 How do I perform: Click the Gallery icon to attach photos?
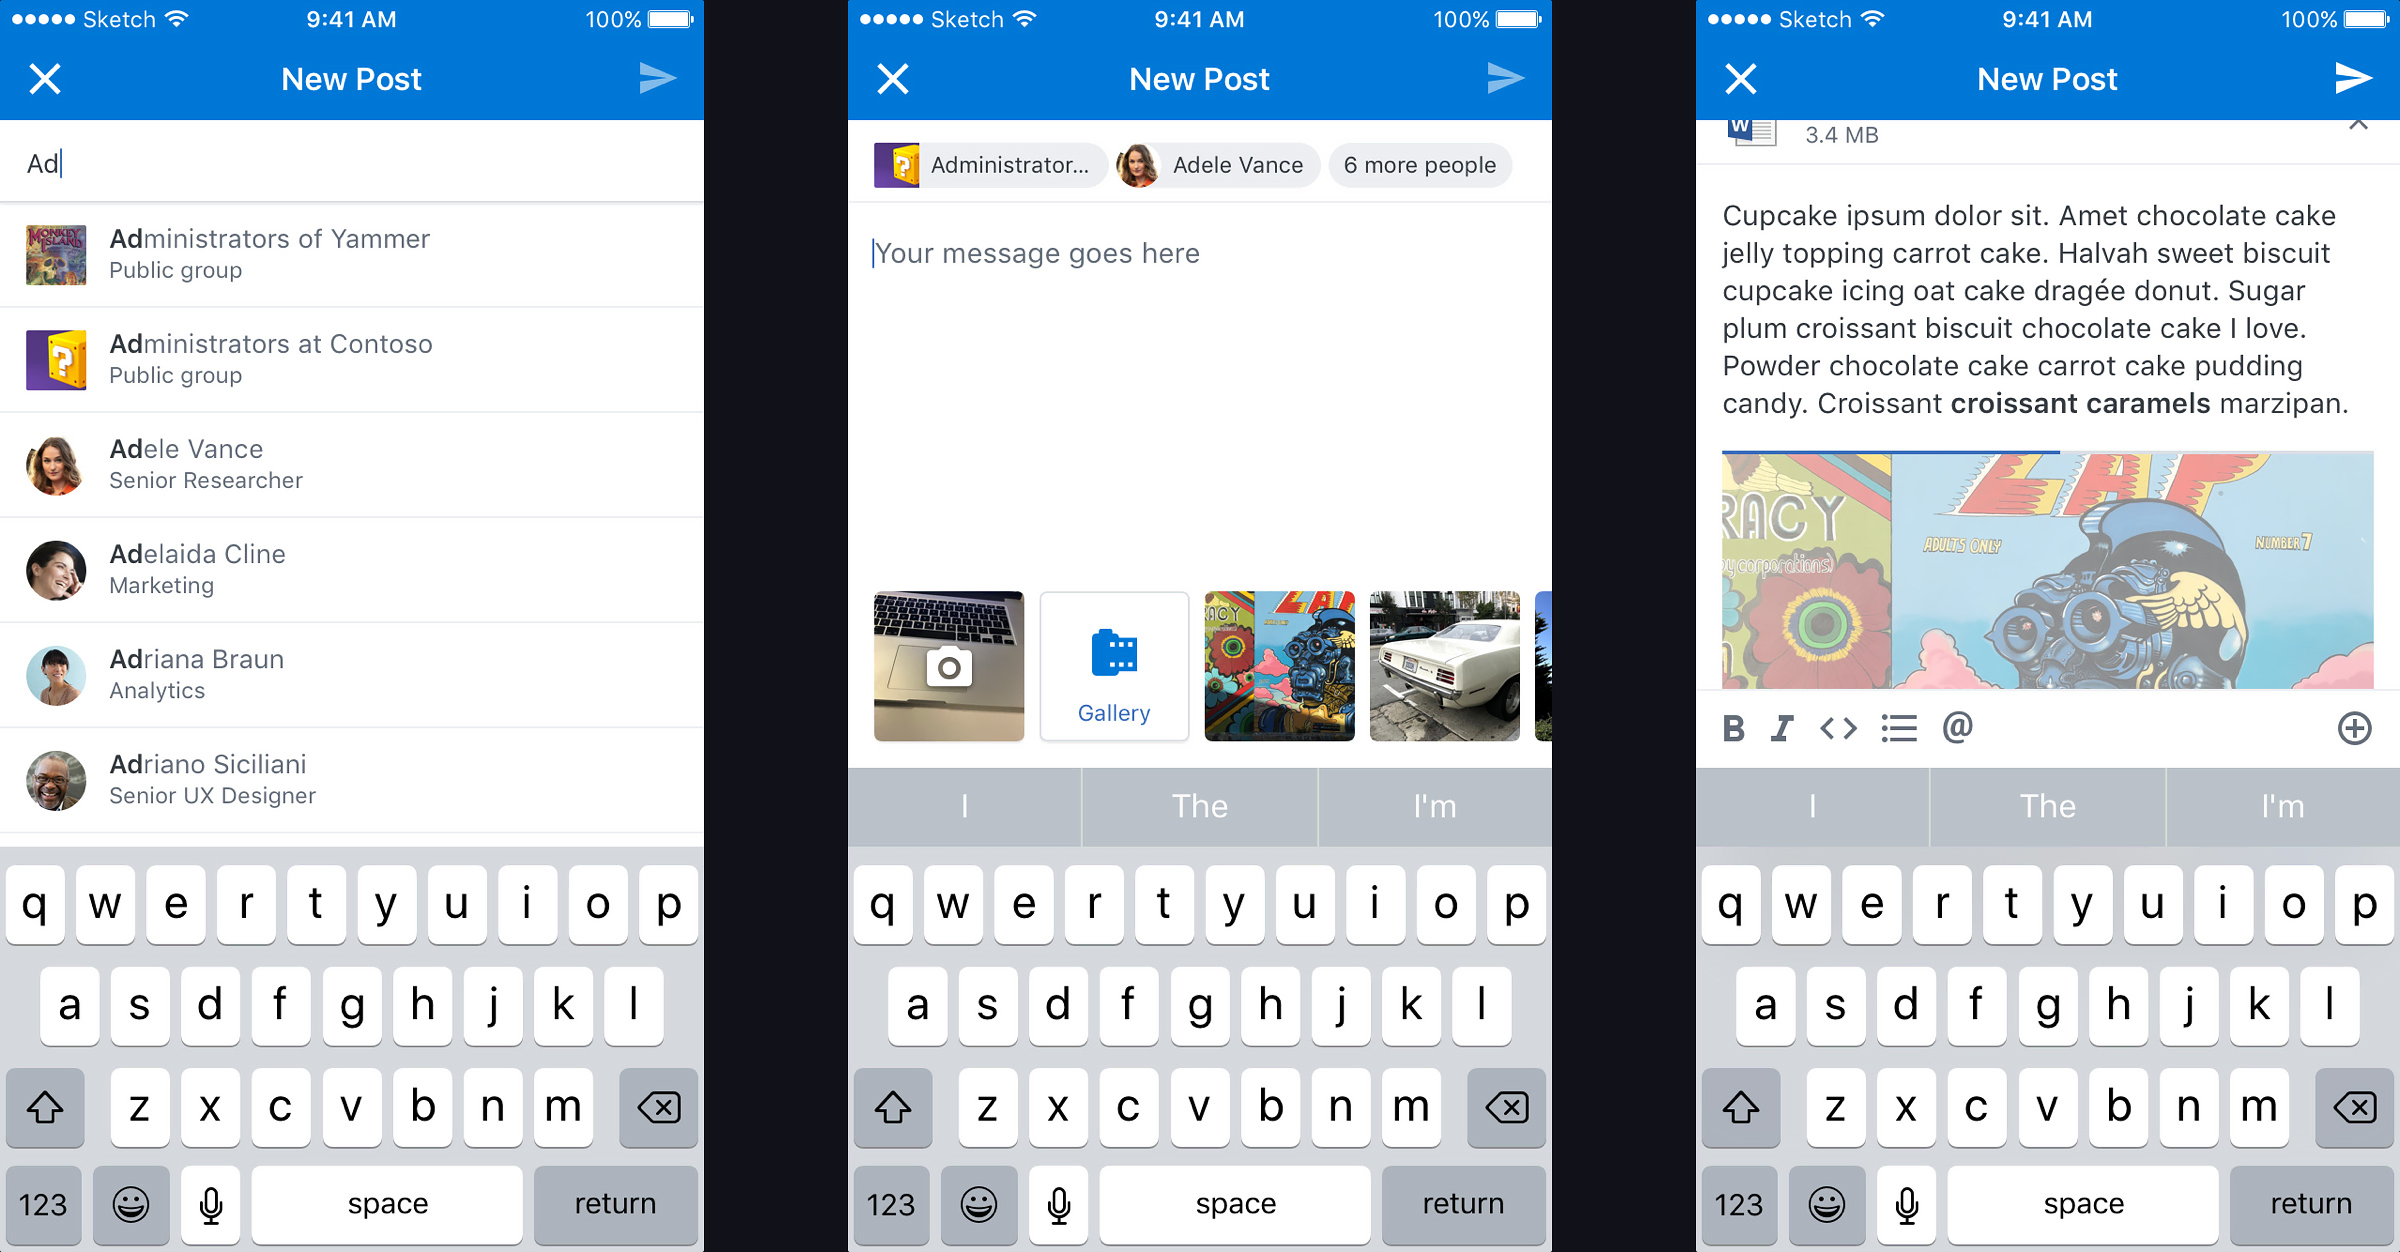point(1113,663)
